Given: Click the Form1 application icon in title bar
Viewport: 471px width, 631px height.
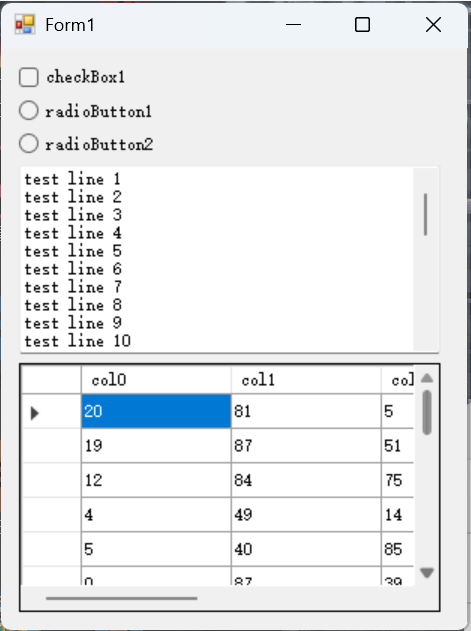Looking at the screenshot, I should [25, 25].
